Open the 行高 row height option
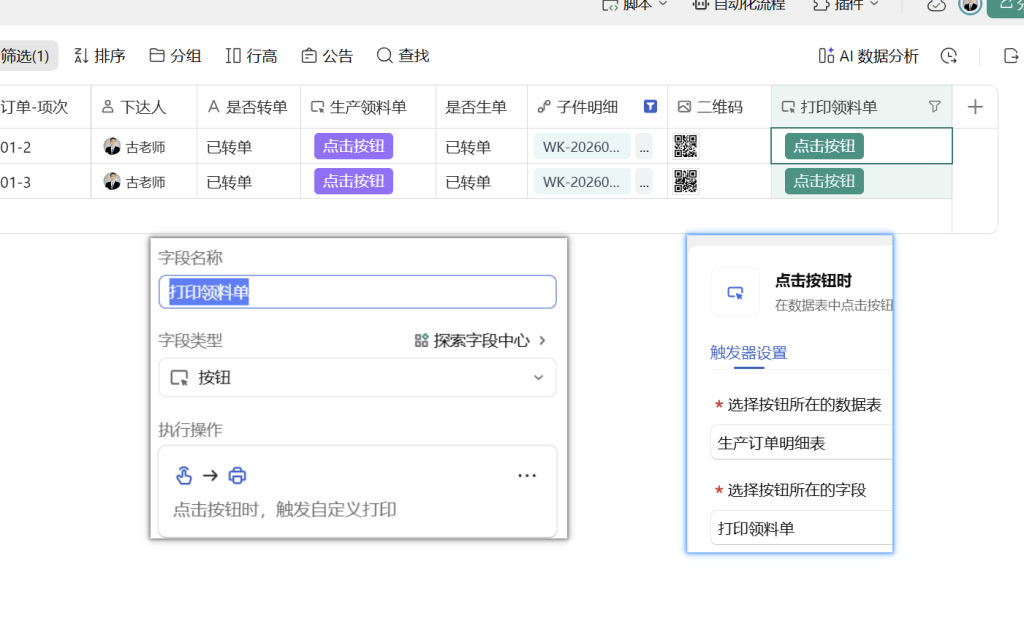The image size is (1024, 621). pos(251,56)
